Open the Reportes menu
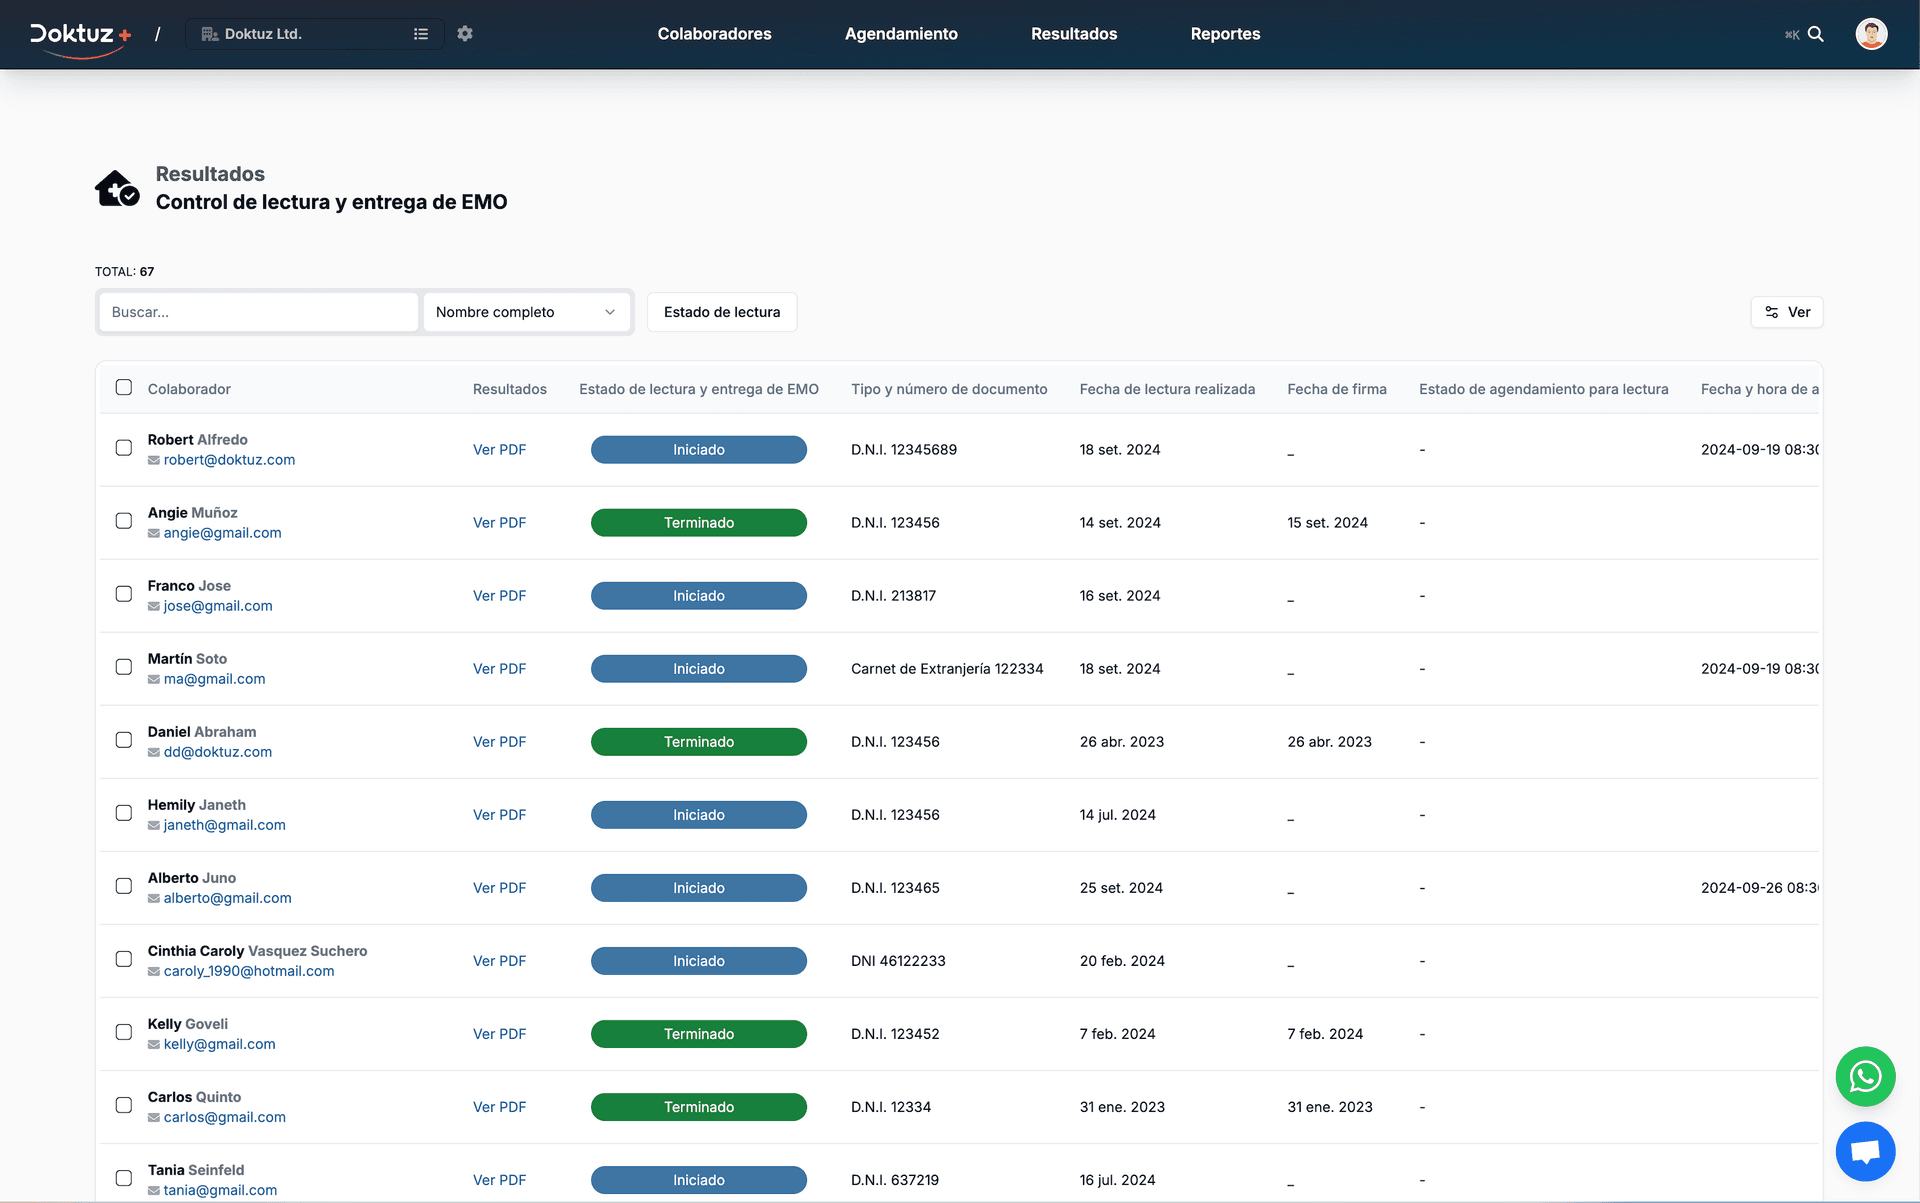This screenshot has width=1920, height=1203. pyautogui.click(x=1225, y=34)
